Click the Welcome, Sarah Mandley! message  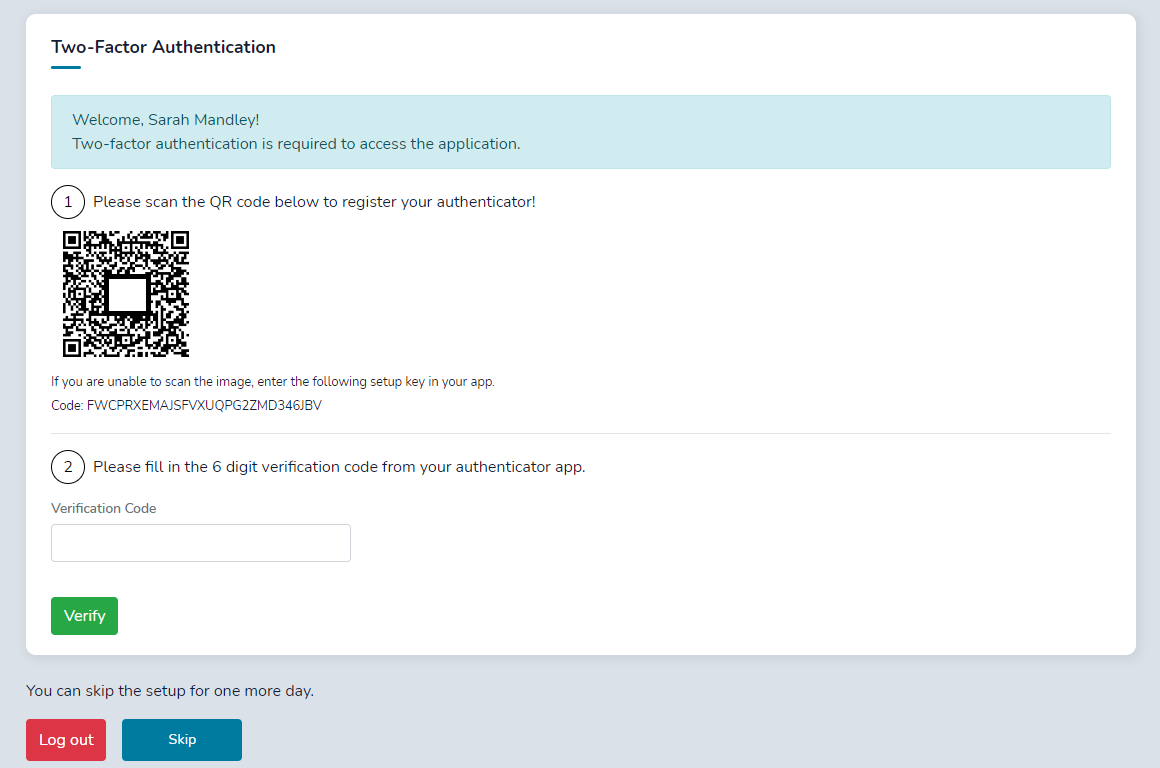[166, 120]
